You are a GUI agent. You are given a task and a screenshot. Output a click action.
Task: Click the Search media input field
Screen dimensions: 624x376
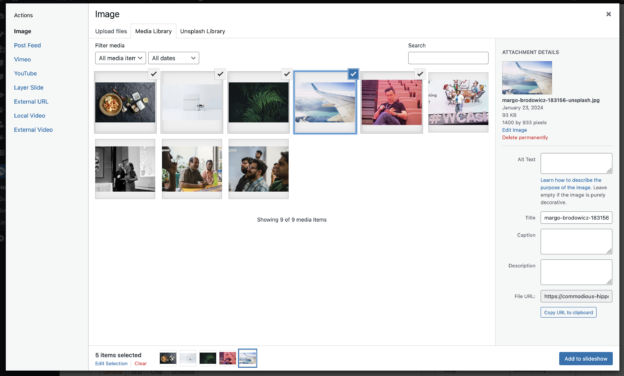click(448, 58)
